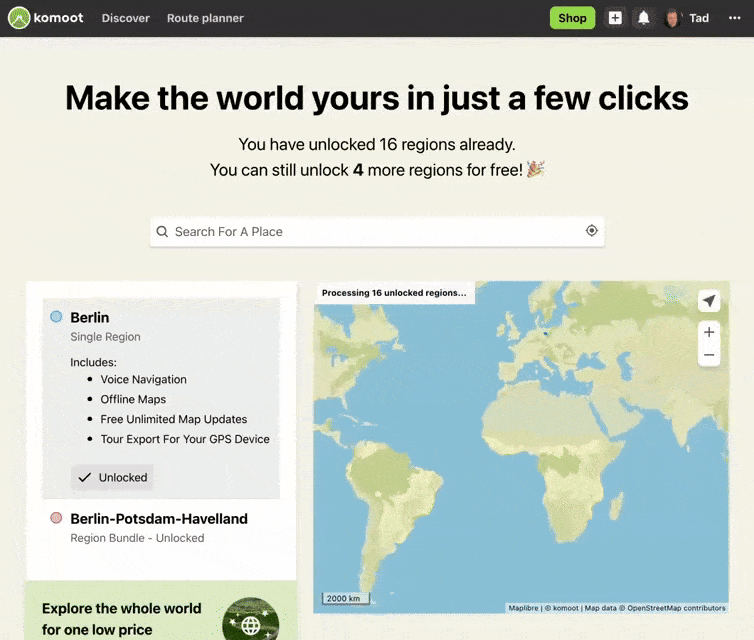This screenshot has width=754, height=640.
Task: Click the '2000 km' map scale label
Action: coord(344,599)
